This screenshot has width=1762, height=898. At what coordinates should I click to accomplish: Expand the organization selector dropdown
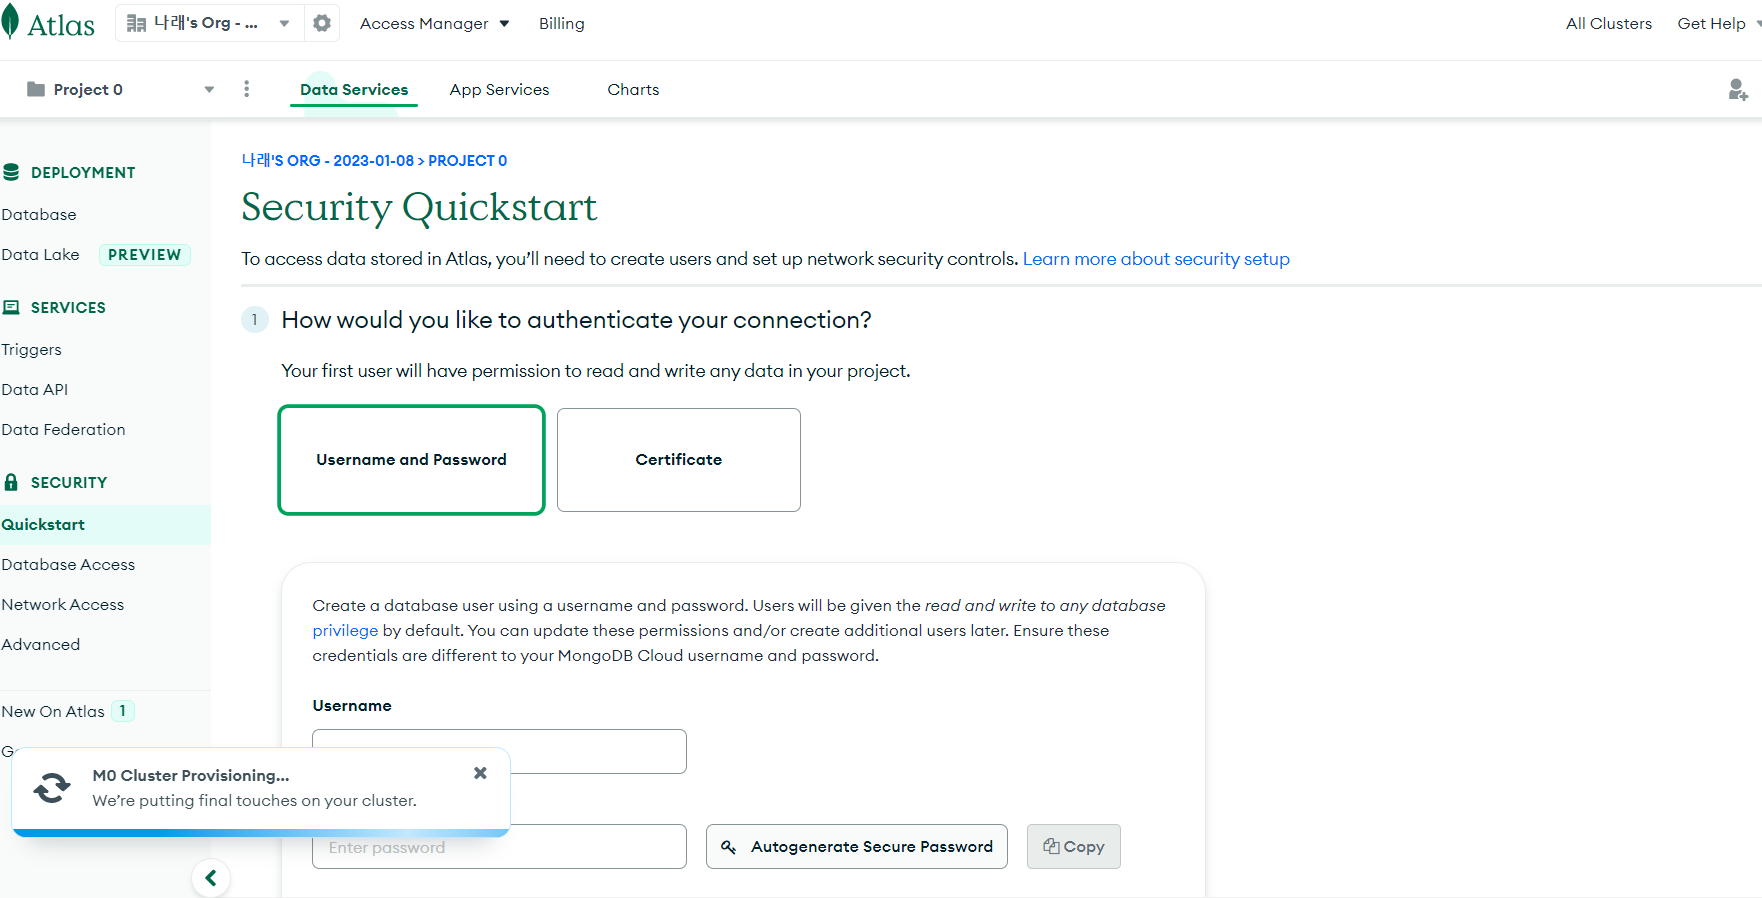pos(284,23)
